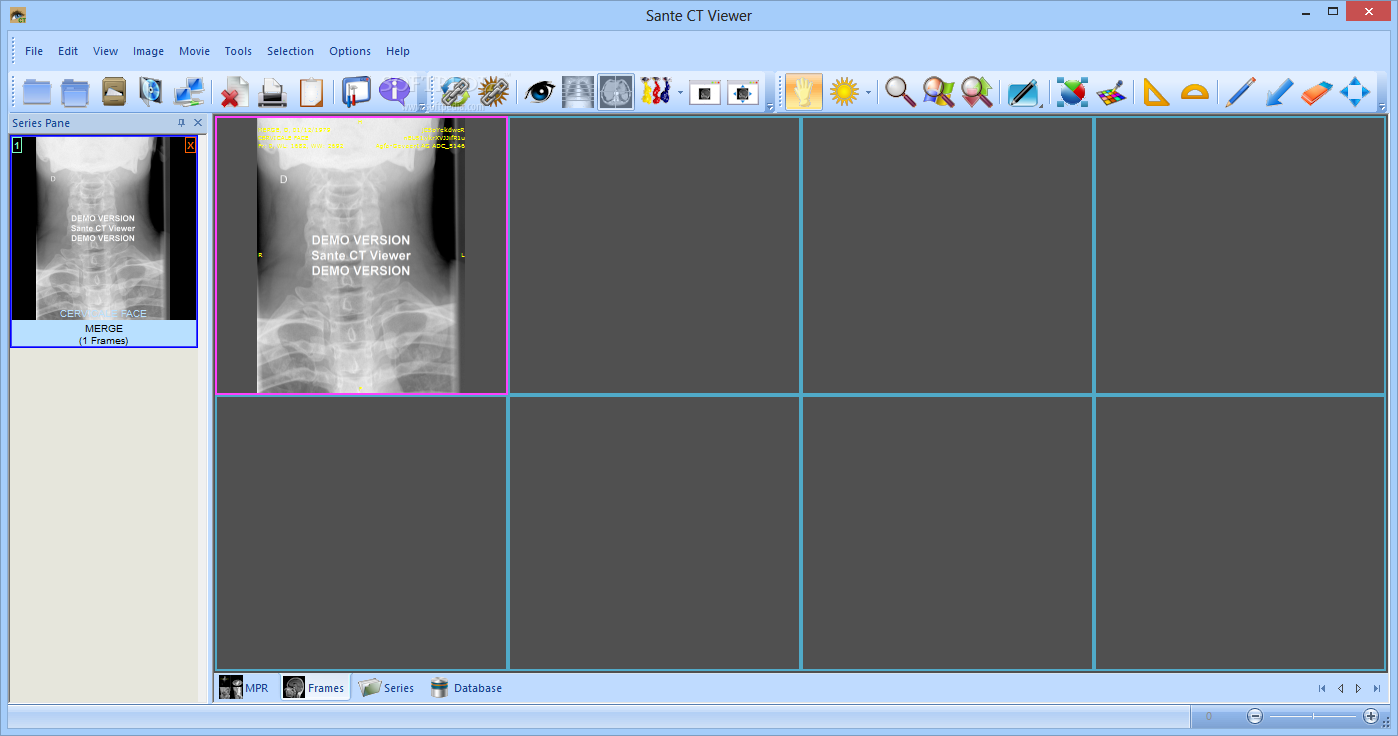Close the Series Pane
The width and height of the screenshot is (1398, 736).
(198, 123)
